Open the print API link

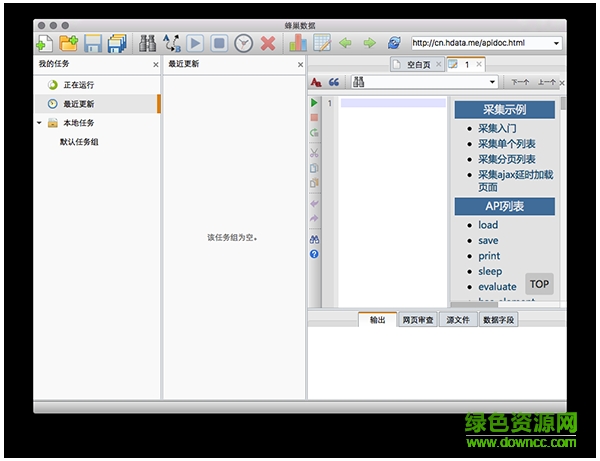pos(489,256)
